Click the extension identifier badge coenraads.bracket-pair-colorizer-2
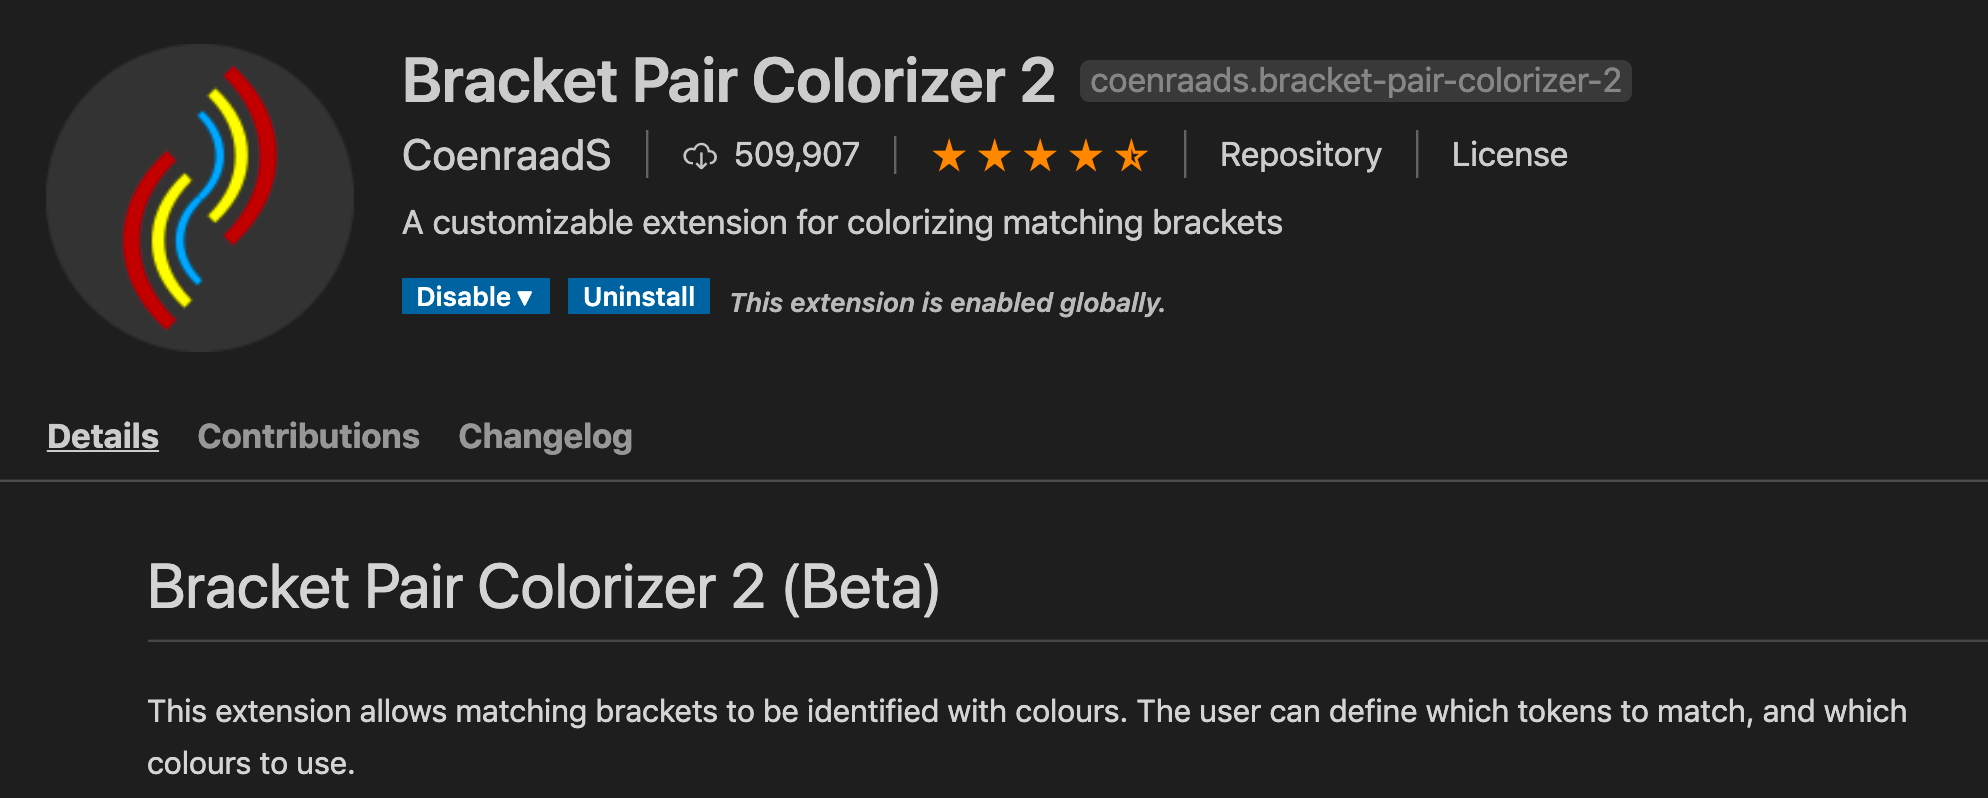1988x798 pixels. click(x=1355, y=84)
